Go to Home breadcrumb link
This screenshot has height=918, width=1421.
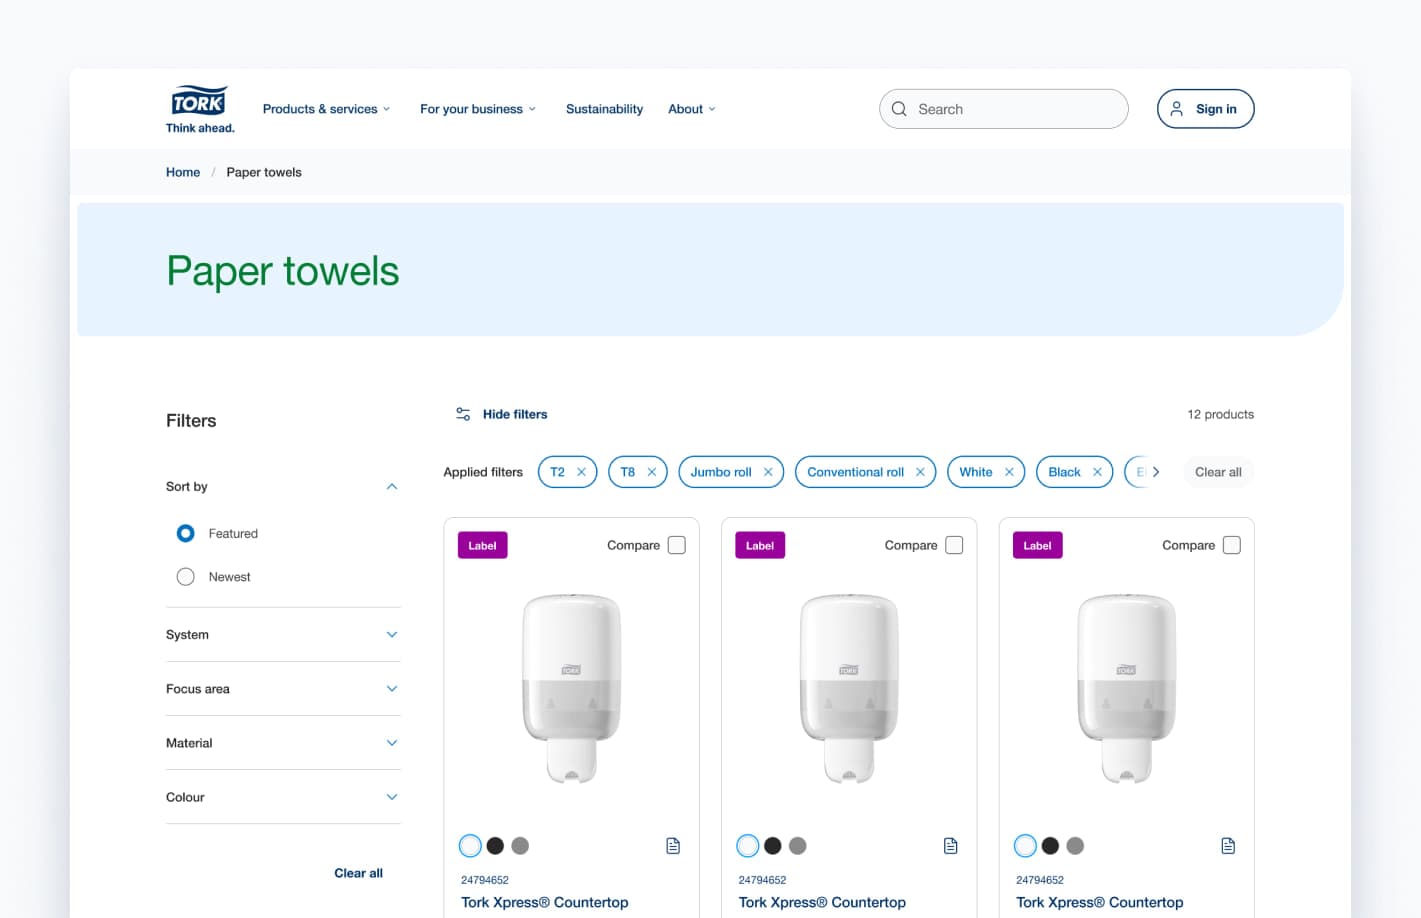coord(183,172)
